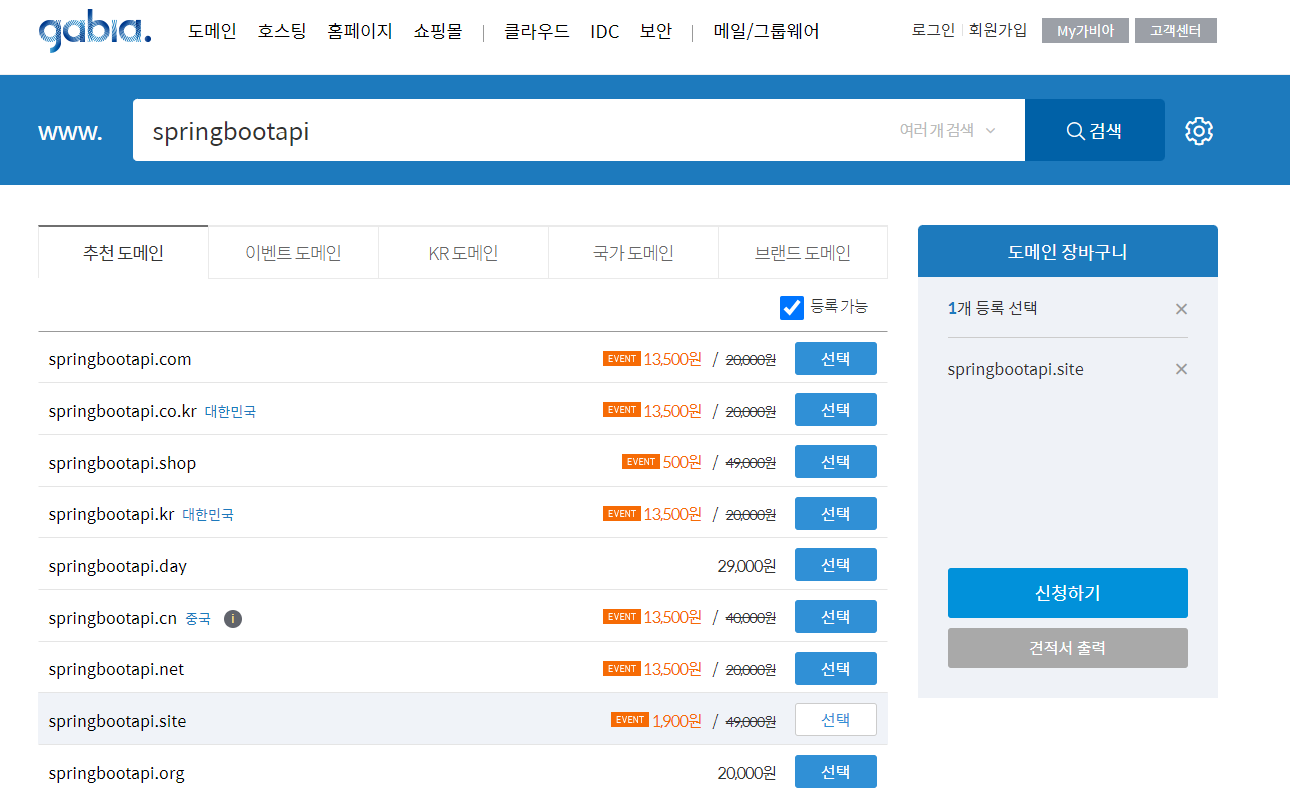Click the 검색 search button
This screenshot has width=1290, height=795.
pos(1095,130)
